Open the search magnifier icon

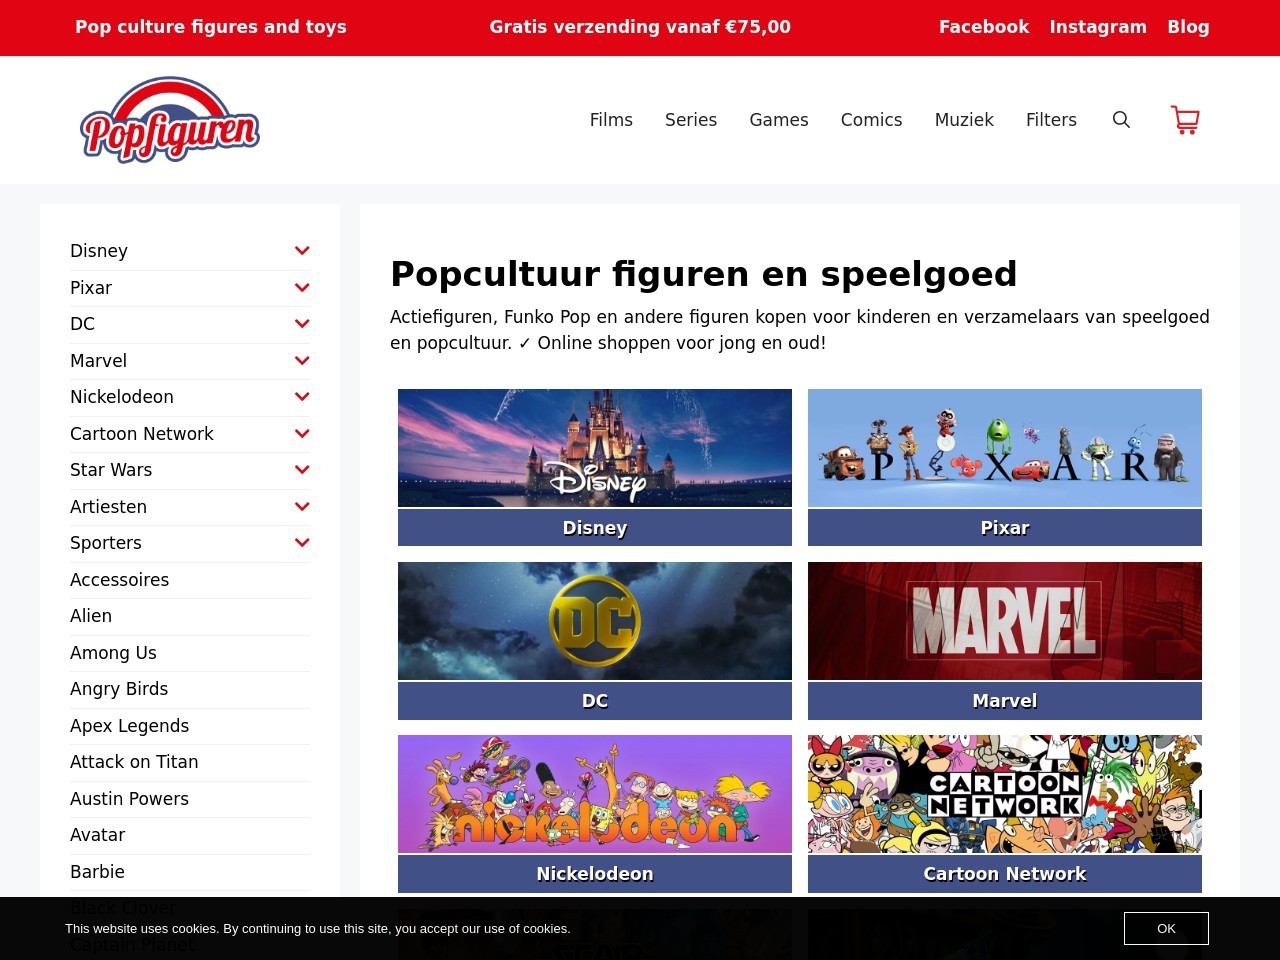1121,120
